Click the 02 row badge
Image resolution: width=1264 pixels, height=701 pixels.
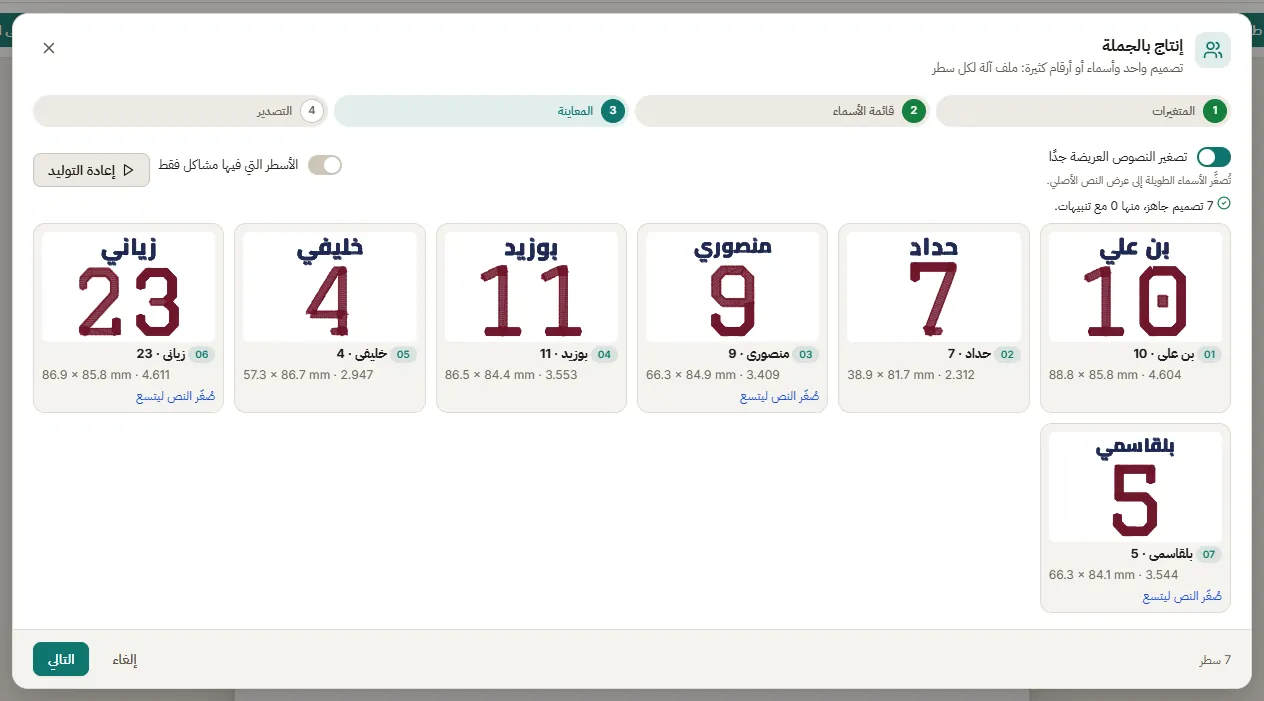(1008, 355)
